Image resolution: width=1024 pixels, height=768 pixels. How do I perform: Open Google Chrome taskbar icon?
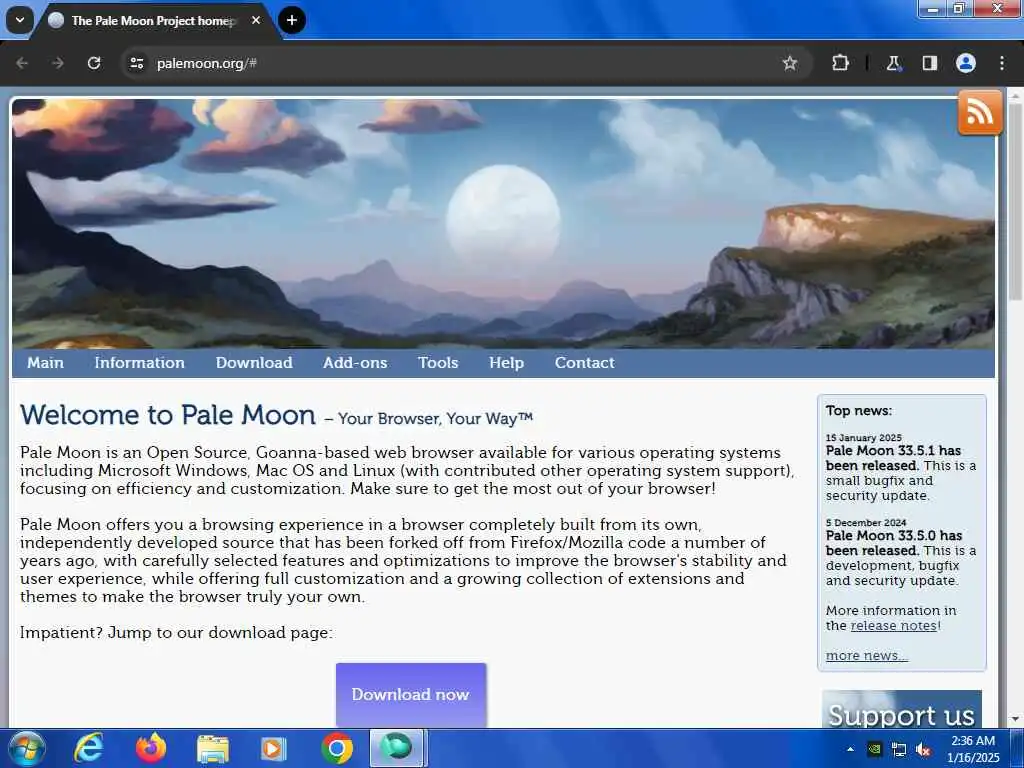click(x=337, y=748)
